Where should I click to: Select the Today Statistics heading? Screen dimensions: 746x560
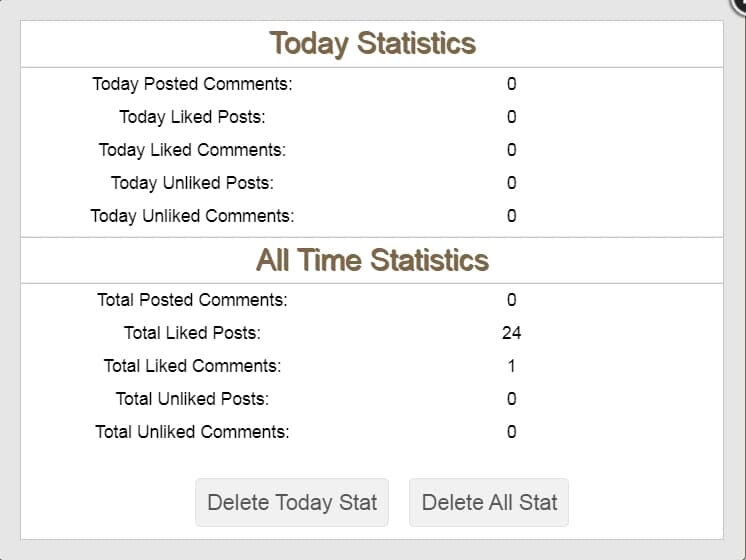click(373, 43)
